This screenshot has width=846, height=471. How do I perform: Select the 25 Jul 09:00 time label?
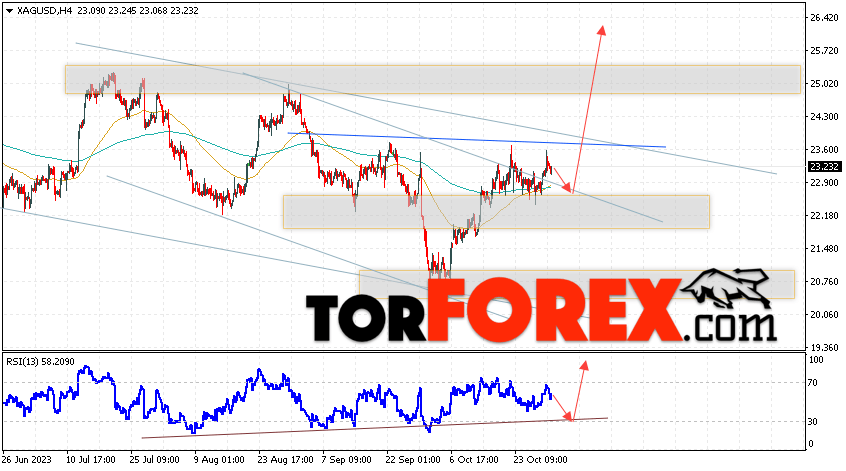click(154, 460)
